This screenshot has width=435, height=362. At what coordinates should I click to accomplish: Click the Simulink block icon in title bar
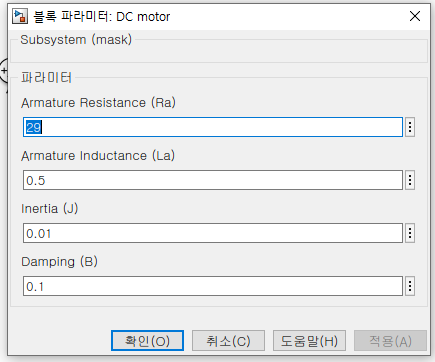click(20, 16)
